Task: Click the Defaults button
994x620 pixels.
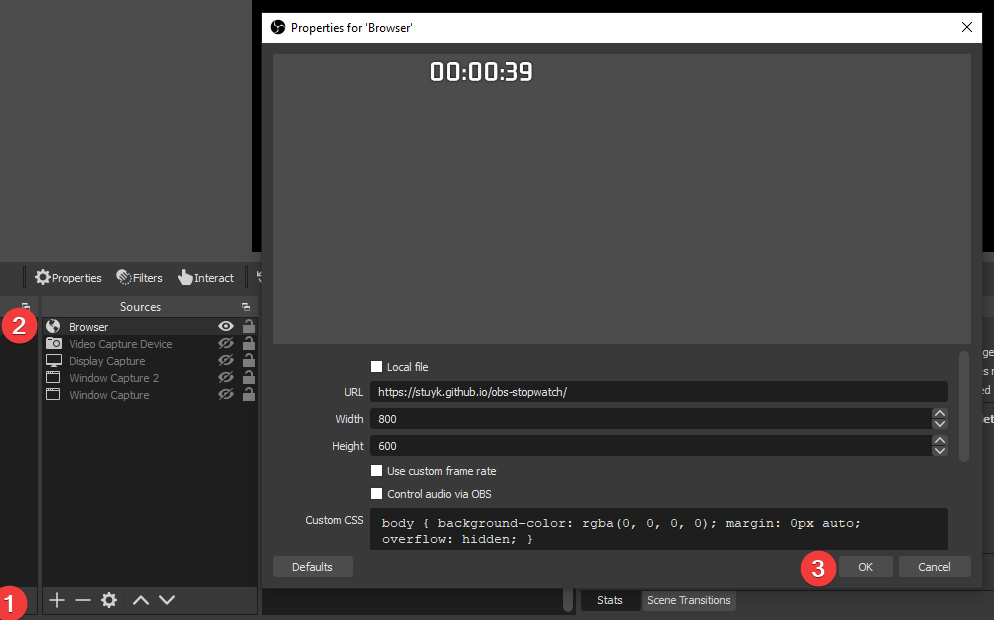Action: 312,566
